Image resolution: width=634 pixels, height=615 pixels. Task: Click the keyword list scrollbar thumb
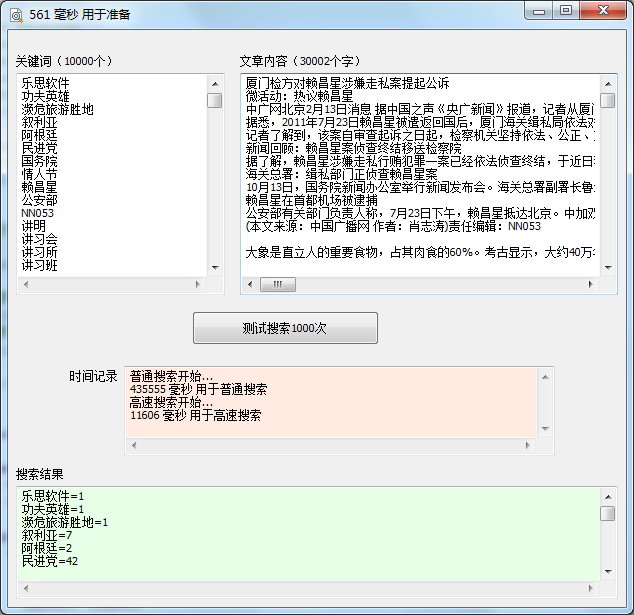(215, 100)
